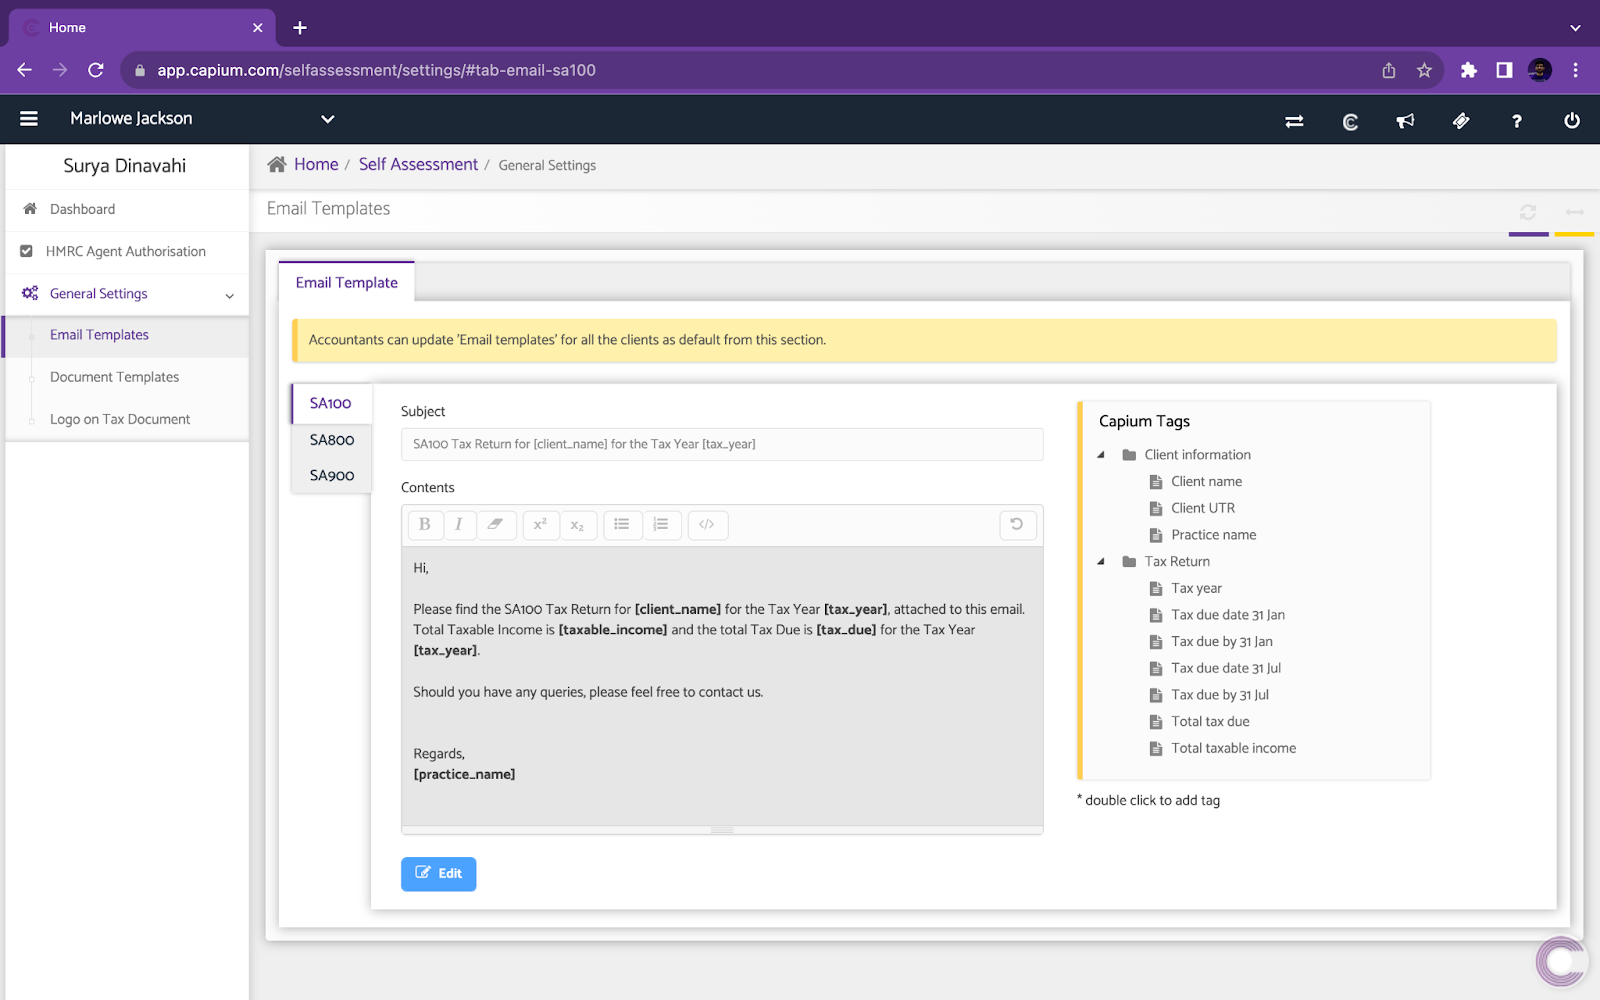This screenshot has width=1600, height=1000.
Task: Open browser extensions puzzle icon
Action: pyautogui.click(x=1468, y=70)
